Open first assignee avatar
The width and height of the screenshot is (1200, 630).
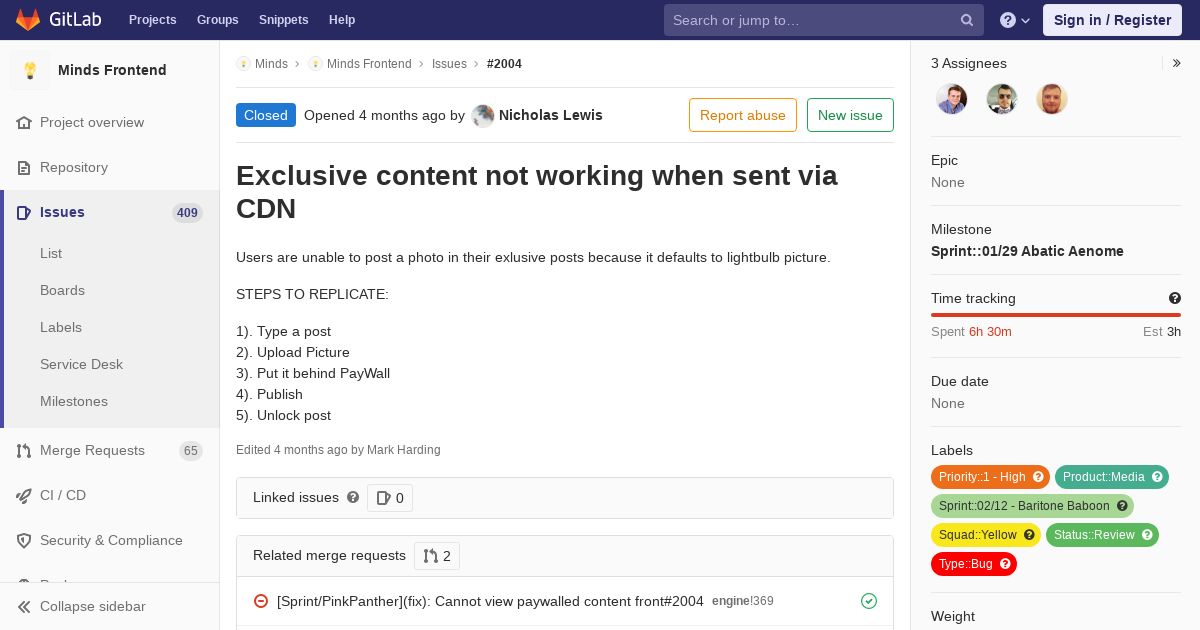(x=952, y=98)
